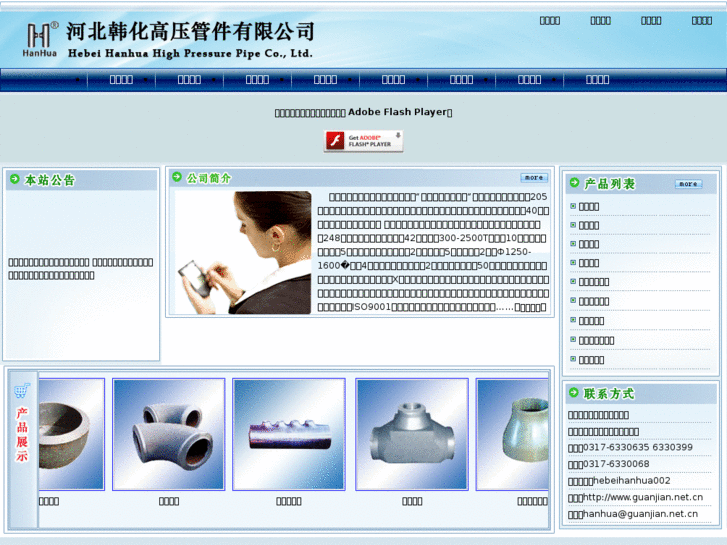The image size is (727, 545).
Task: Select the second item in the blue navigation bar
Action: click(x=189, y=80)
